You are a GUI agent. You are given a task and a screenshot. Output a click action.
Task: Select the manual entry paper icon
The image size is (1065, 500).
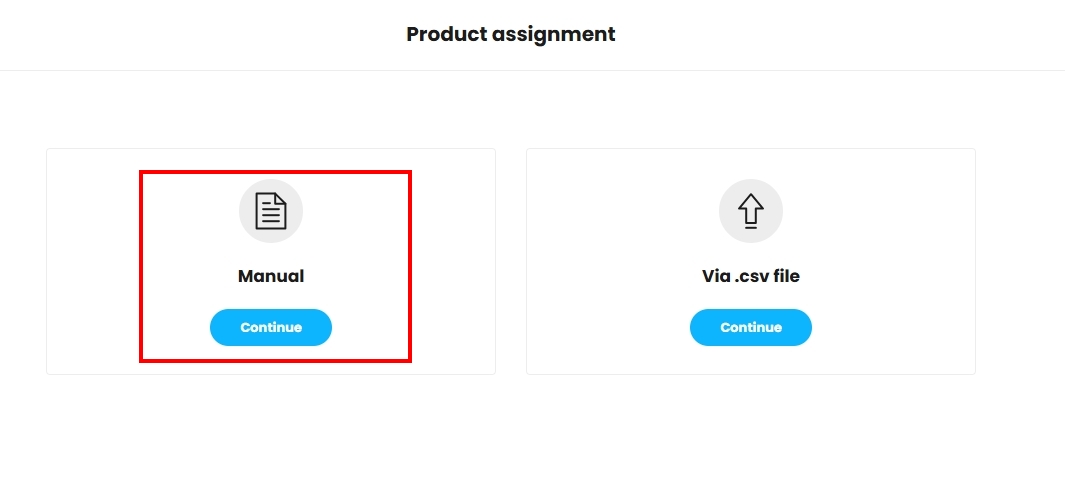[271, 211]
